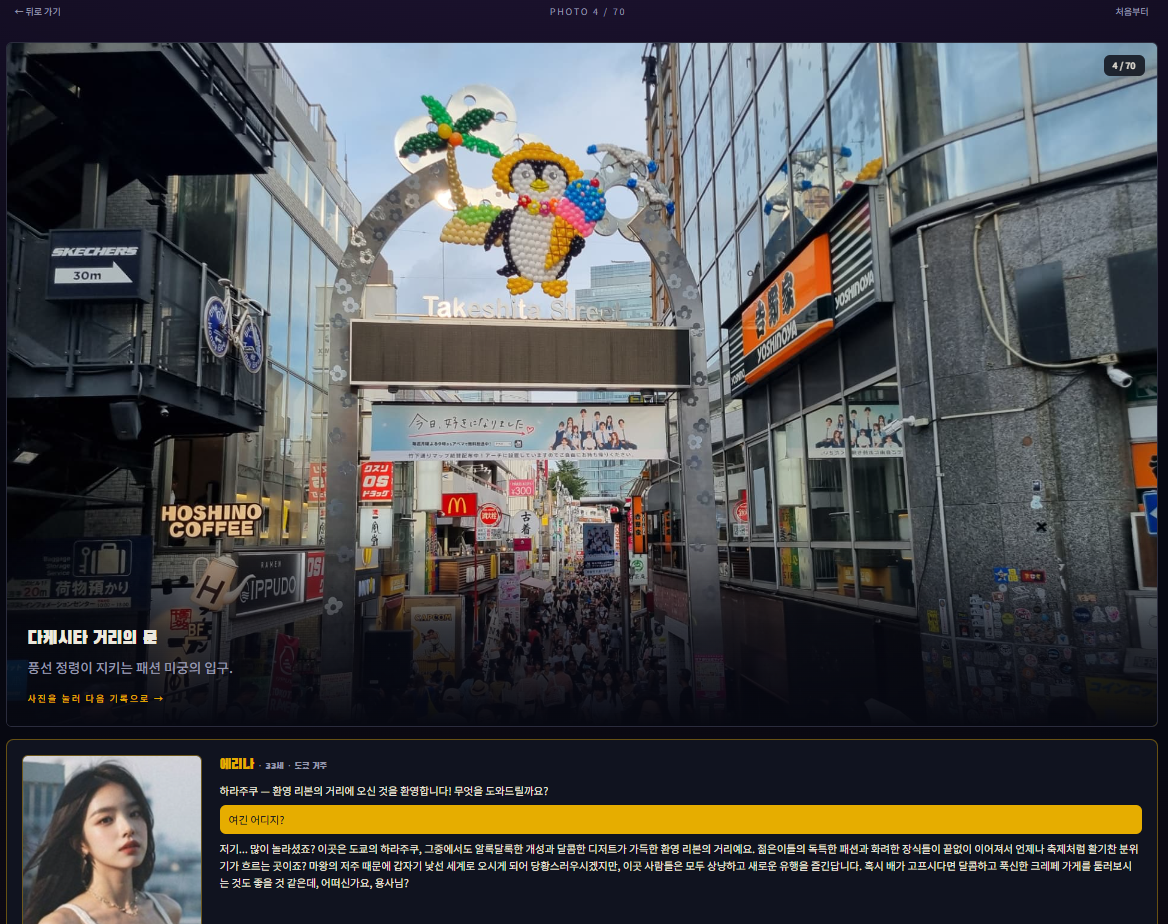Click the photo title '다케시타 거리의 문'
The height and width of the screenshot is (924, 1168).
pos(92,637)
